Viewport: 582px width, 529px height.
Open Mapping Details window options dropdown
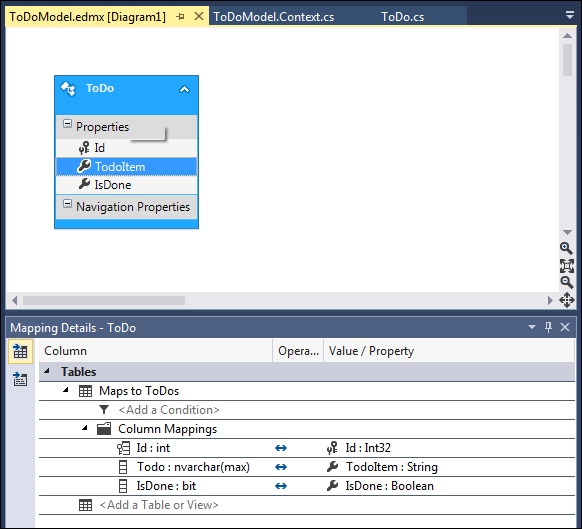pyautogui.click(x=532, y=327)
